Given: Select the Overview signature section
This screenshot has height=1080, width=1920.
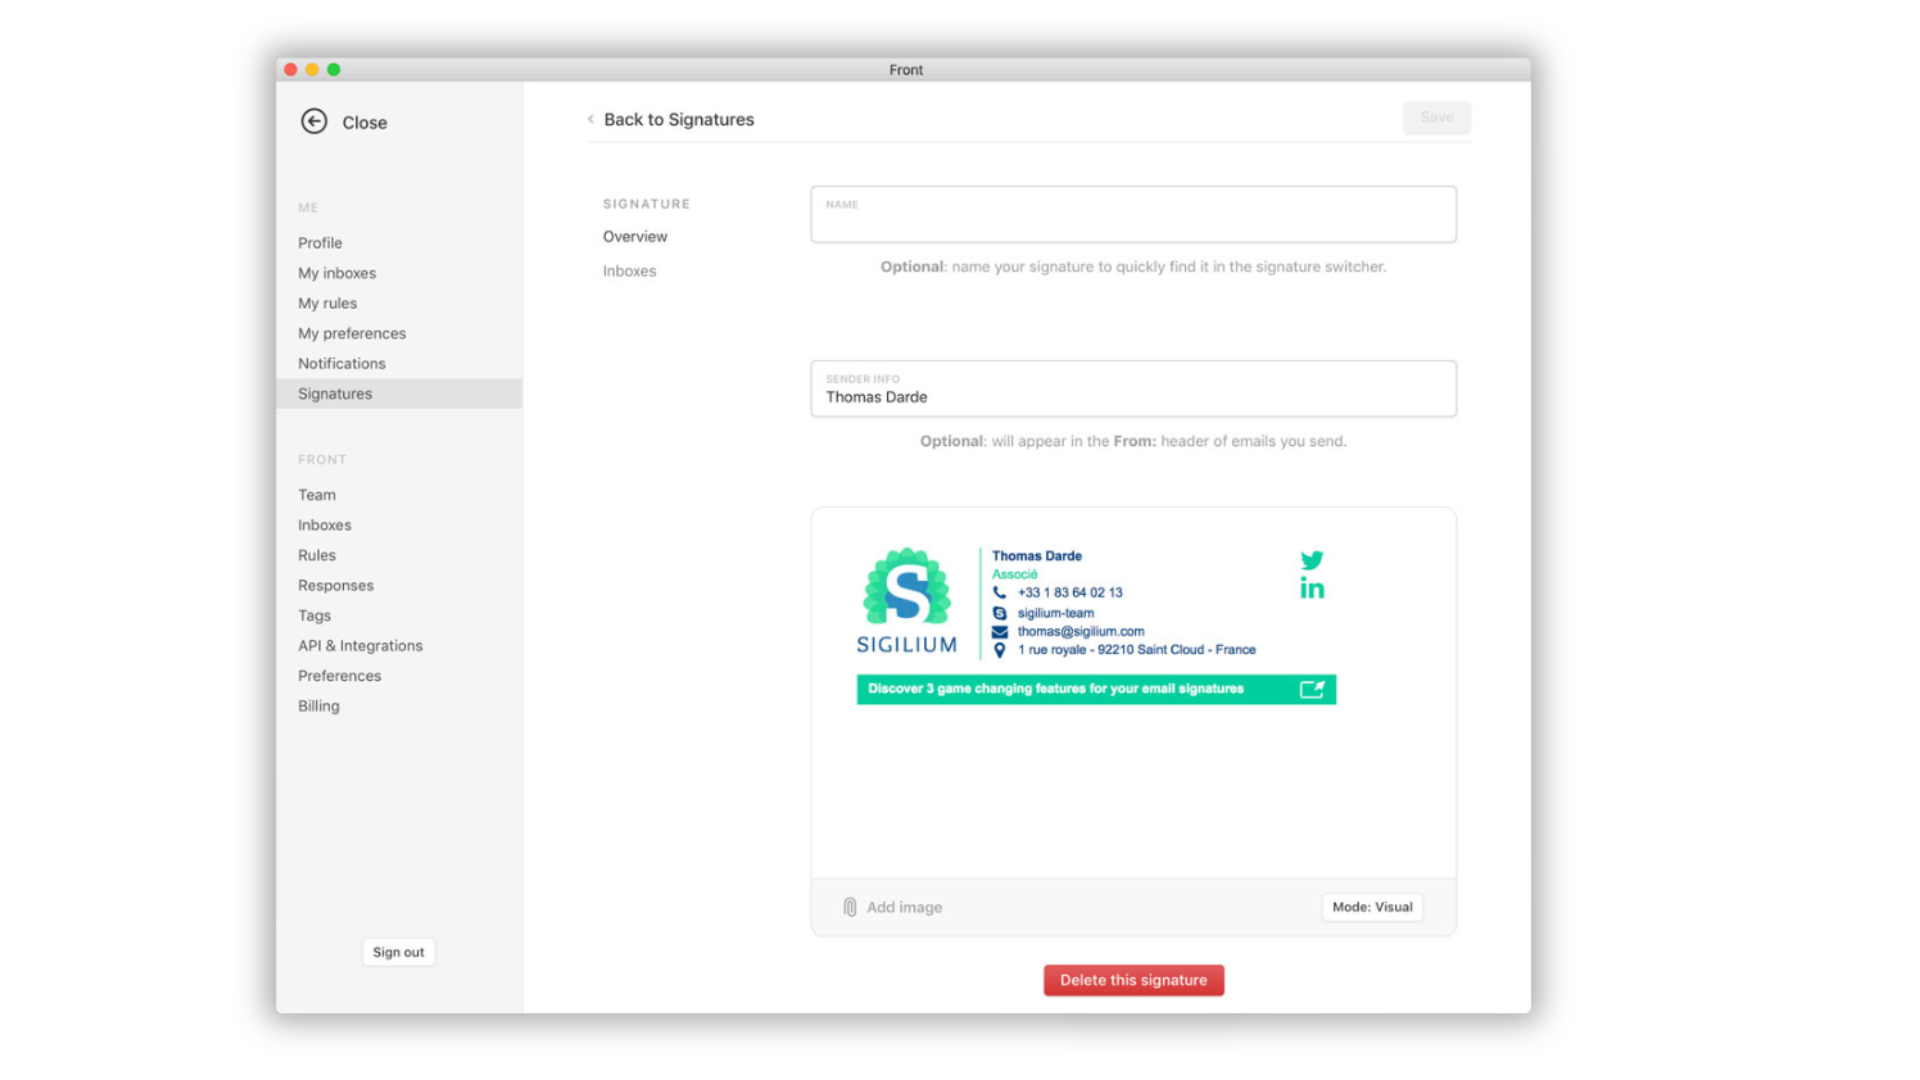Looking at the screenshot, I should pyautogui.click(x=635, y=237).
